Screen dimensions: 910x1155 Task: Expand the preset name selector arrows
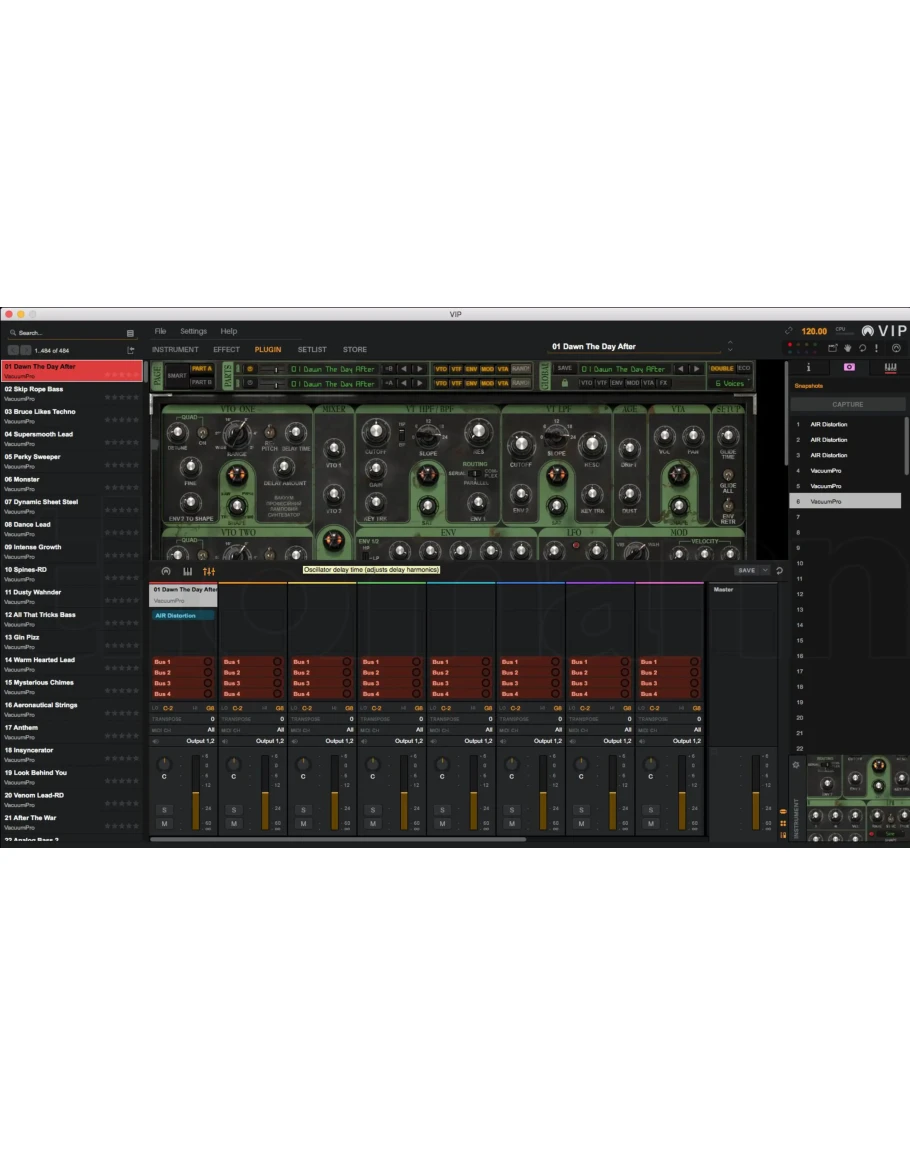tap(730, 347)
